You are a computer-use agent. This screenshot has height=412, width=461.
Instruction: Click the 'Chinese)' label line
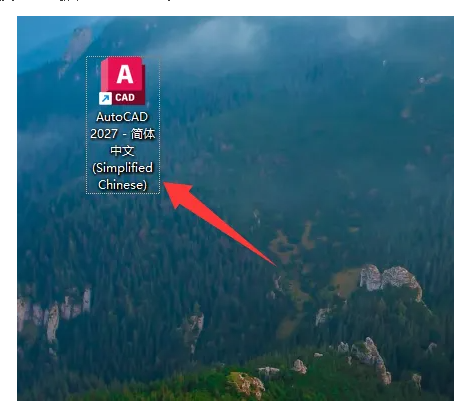[x=122, y=185]
